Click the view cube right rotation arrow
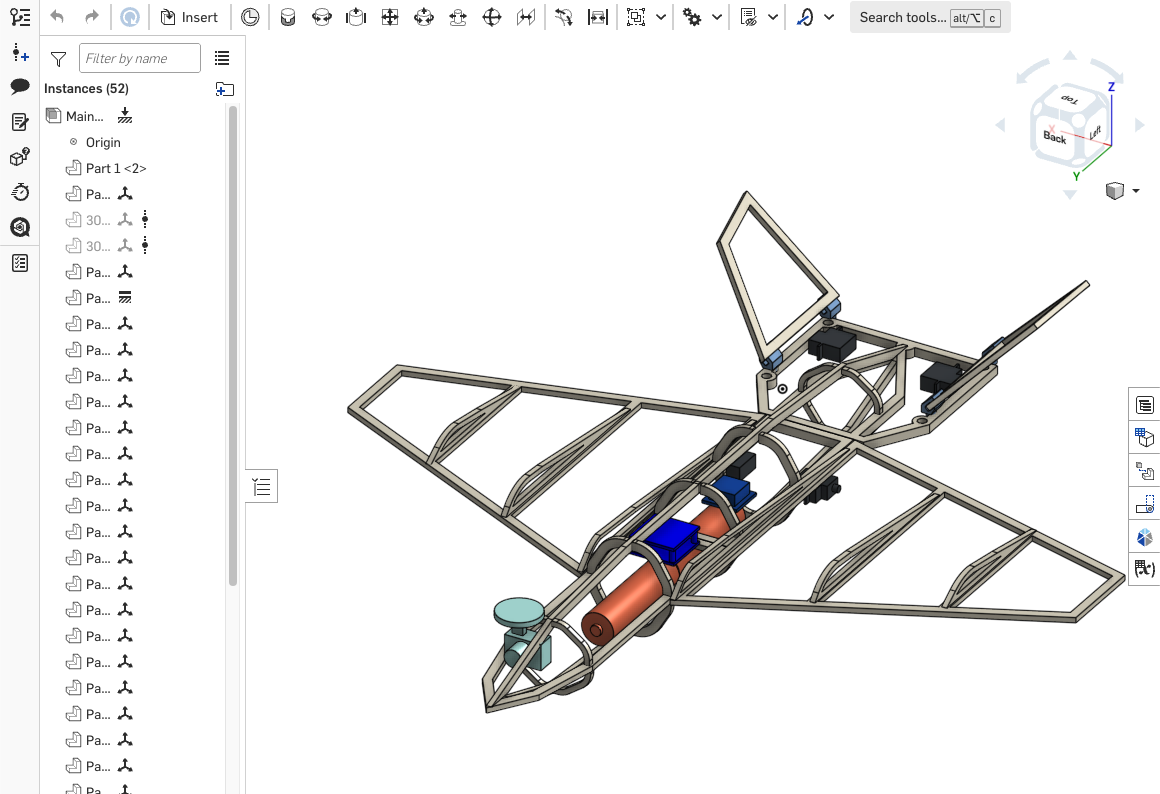Image resolution: width=1160 pixels, height=794 pixels. pyautogui.click(x=1140, y=126)
